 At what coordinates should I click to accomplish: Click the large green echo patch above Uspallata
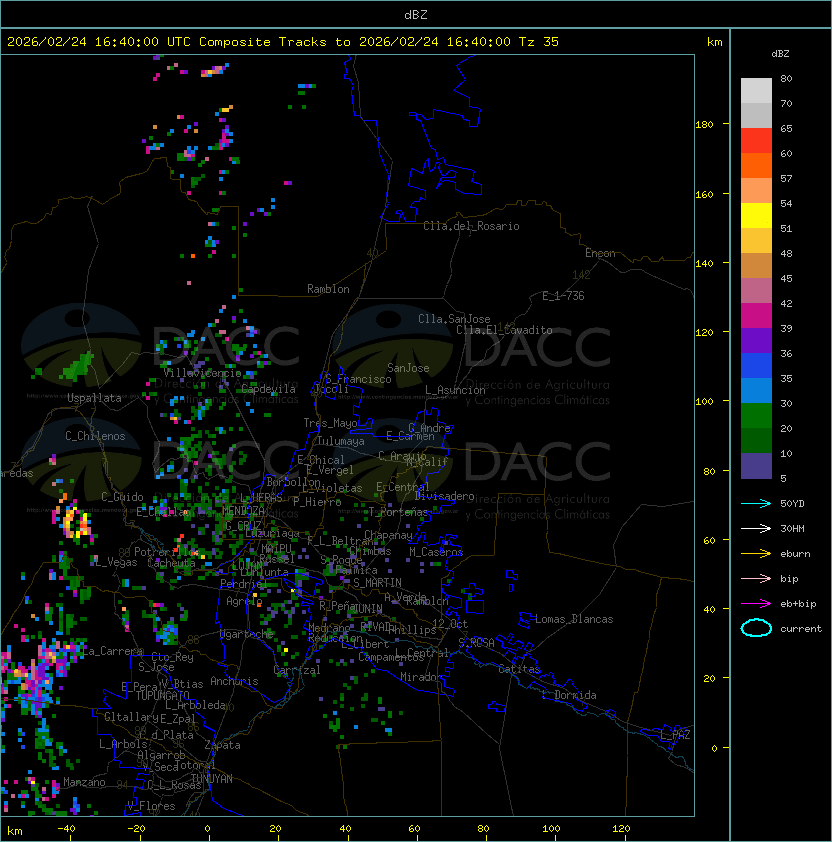click(78, 366)
